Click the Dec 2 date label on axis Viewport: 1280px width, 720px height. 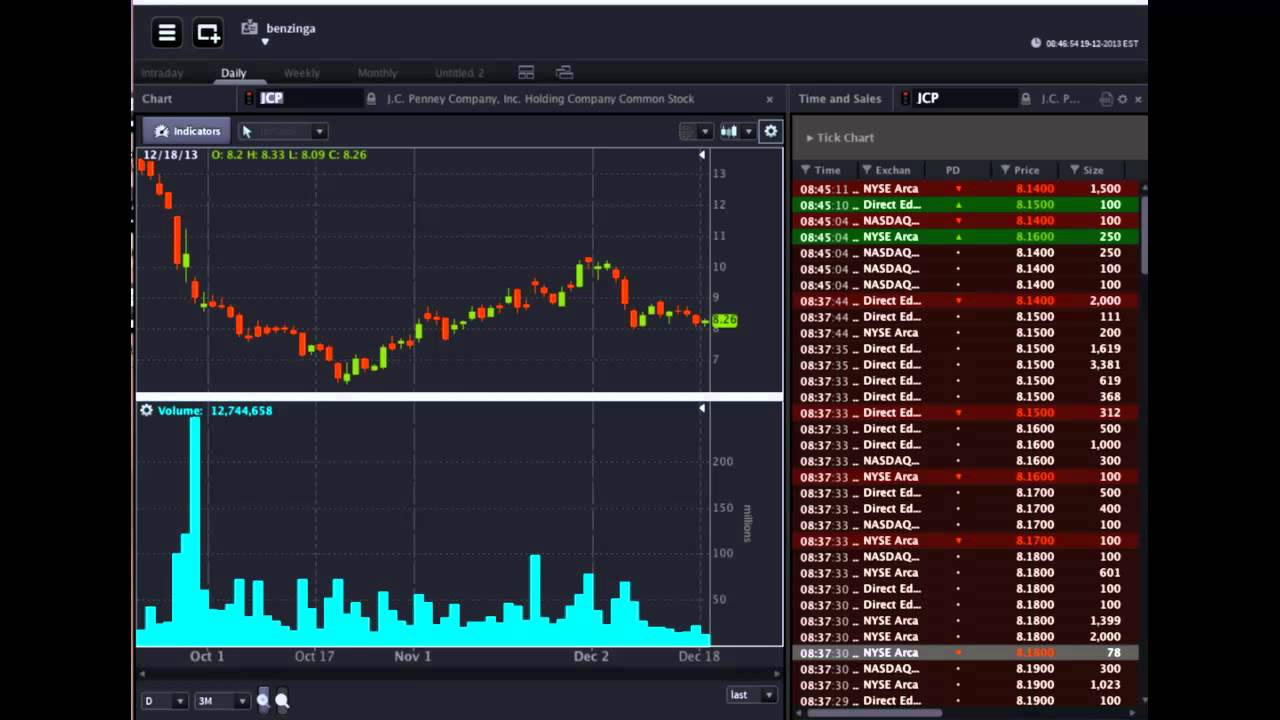(x=590, y=656)
